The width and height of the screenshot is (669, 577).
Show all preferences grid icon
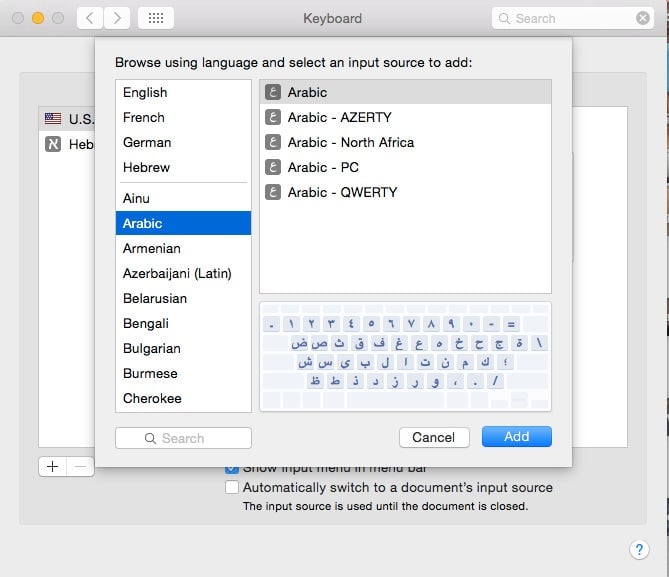click(156, 18)
